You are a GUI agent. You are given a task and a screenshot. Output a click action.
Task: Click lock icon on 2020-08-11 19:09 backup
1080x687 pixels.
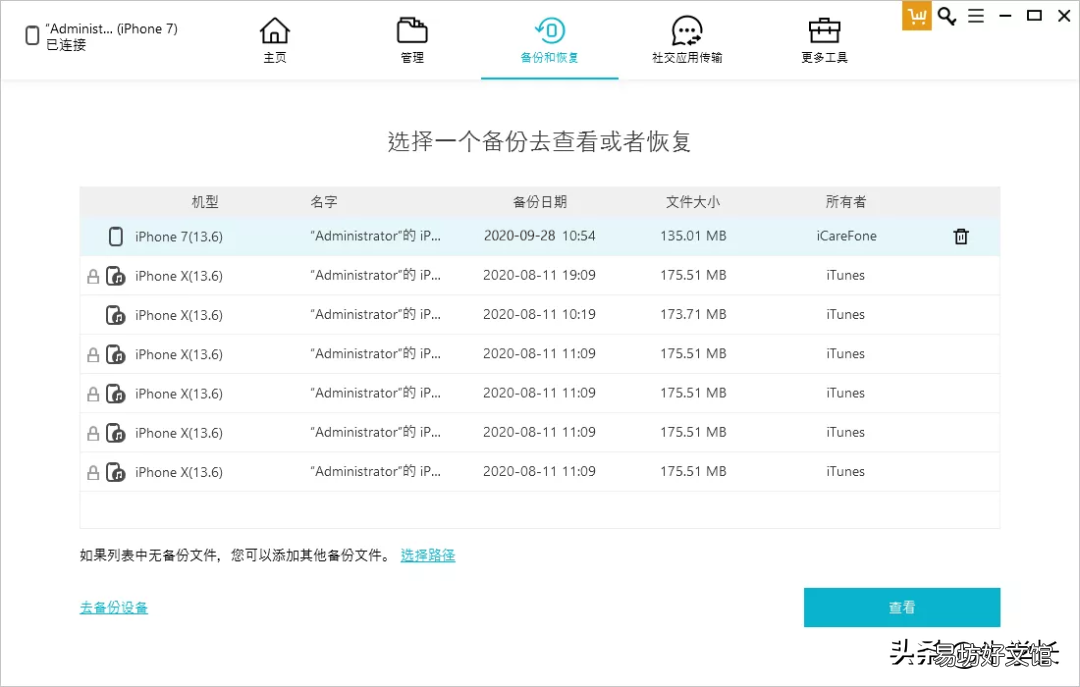[x=93, y=276]
